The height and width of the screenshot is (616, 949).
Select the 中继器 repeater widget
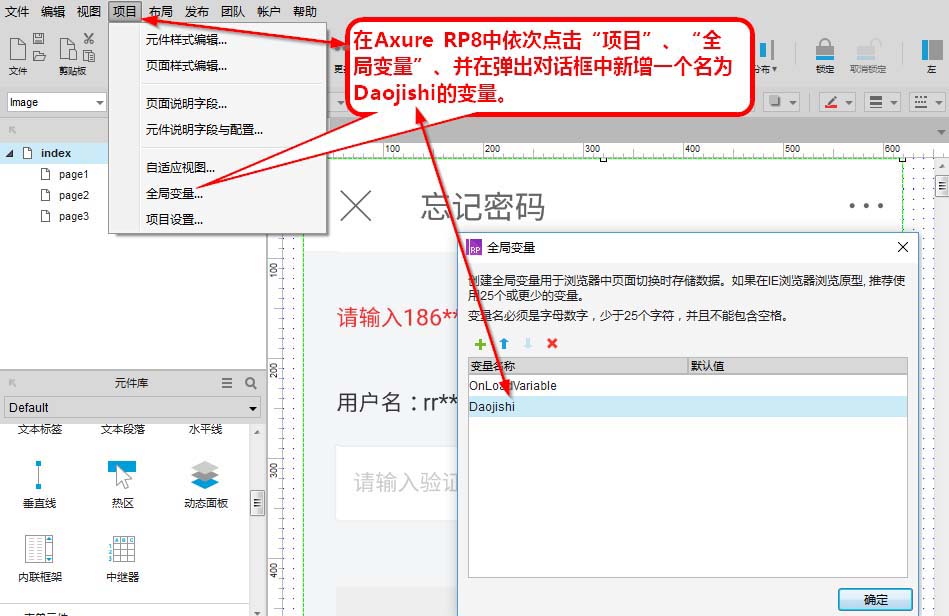pos(122,558)
